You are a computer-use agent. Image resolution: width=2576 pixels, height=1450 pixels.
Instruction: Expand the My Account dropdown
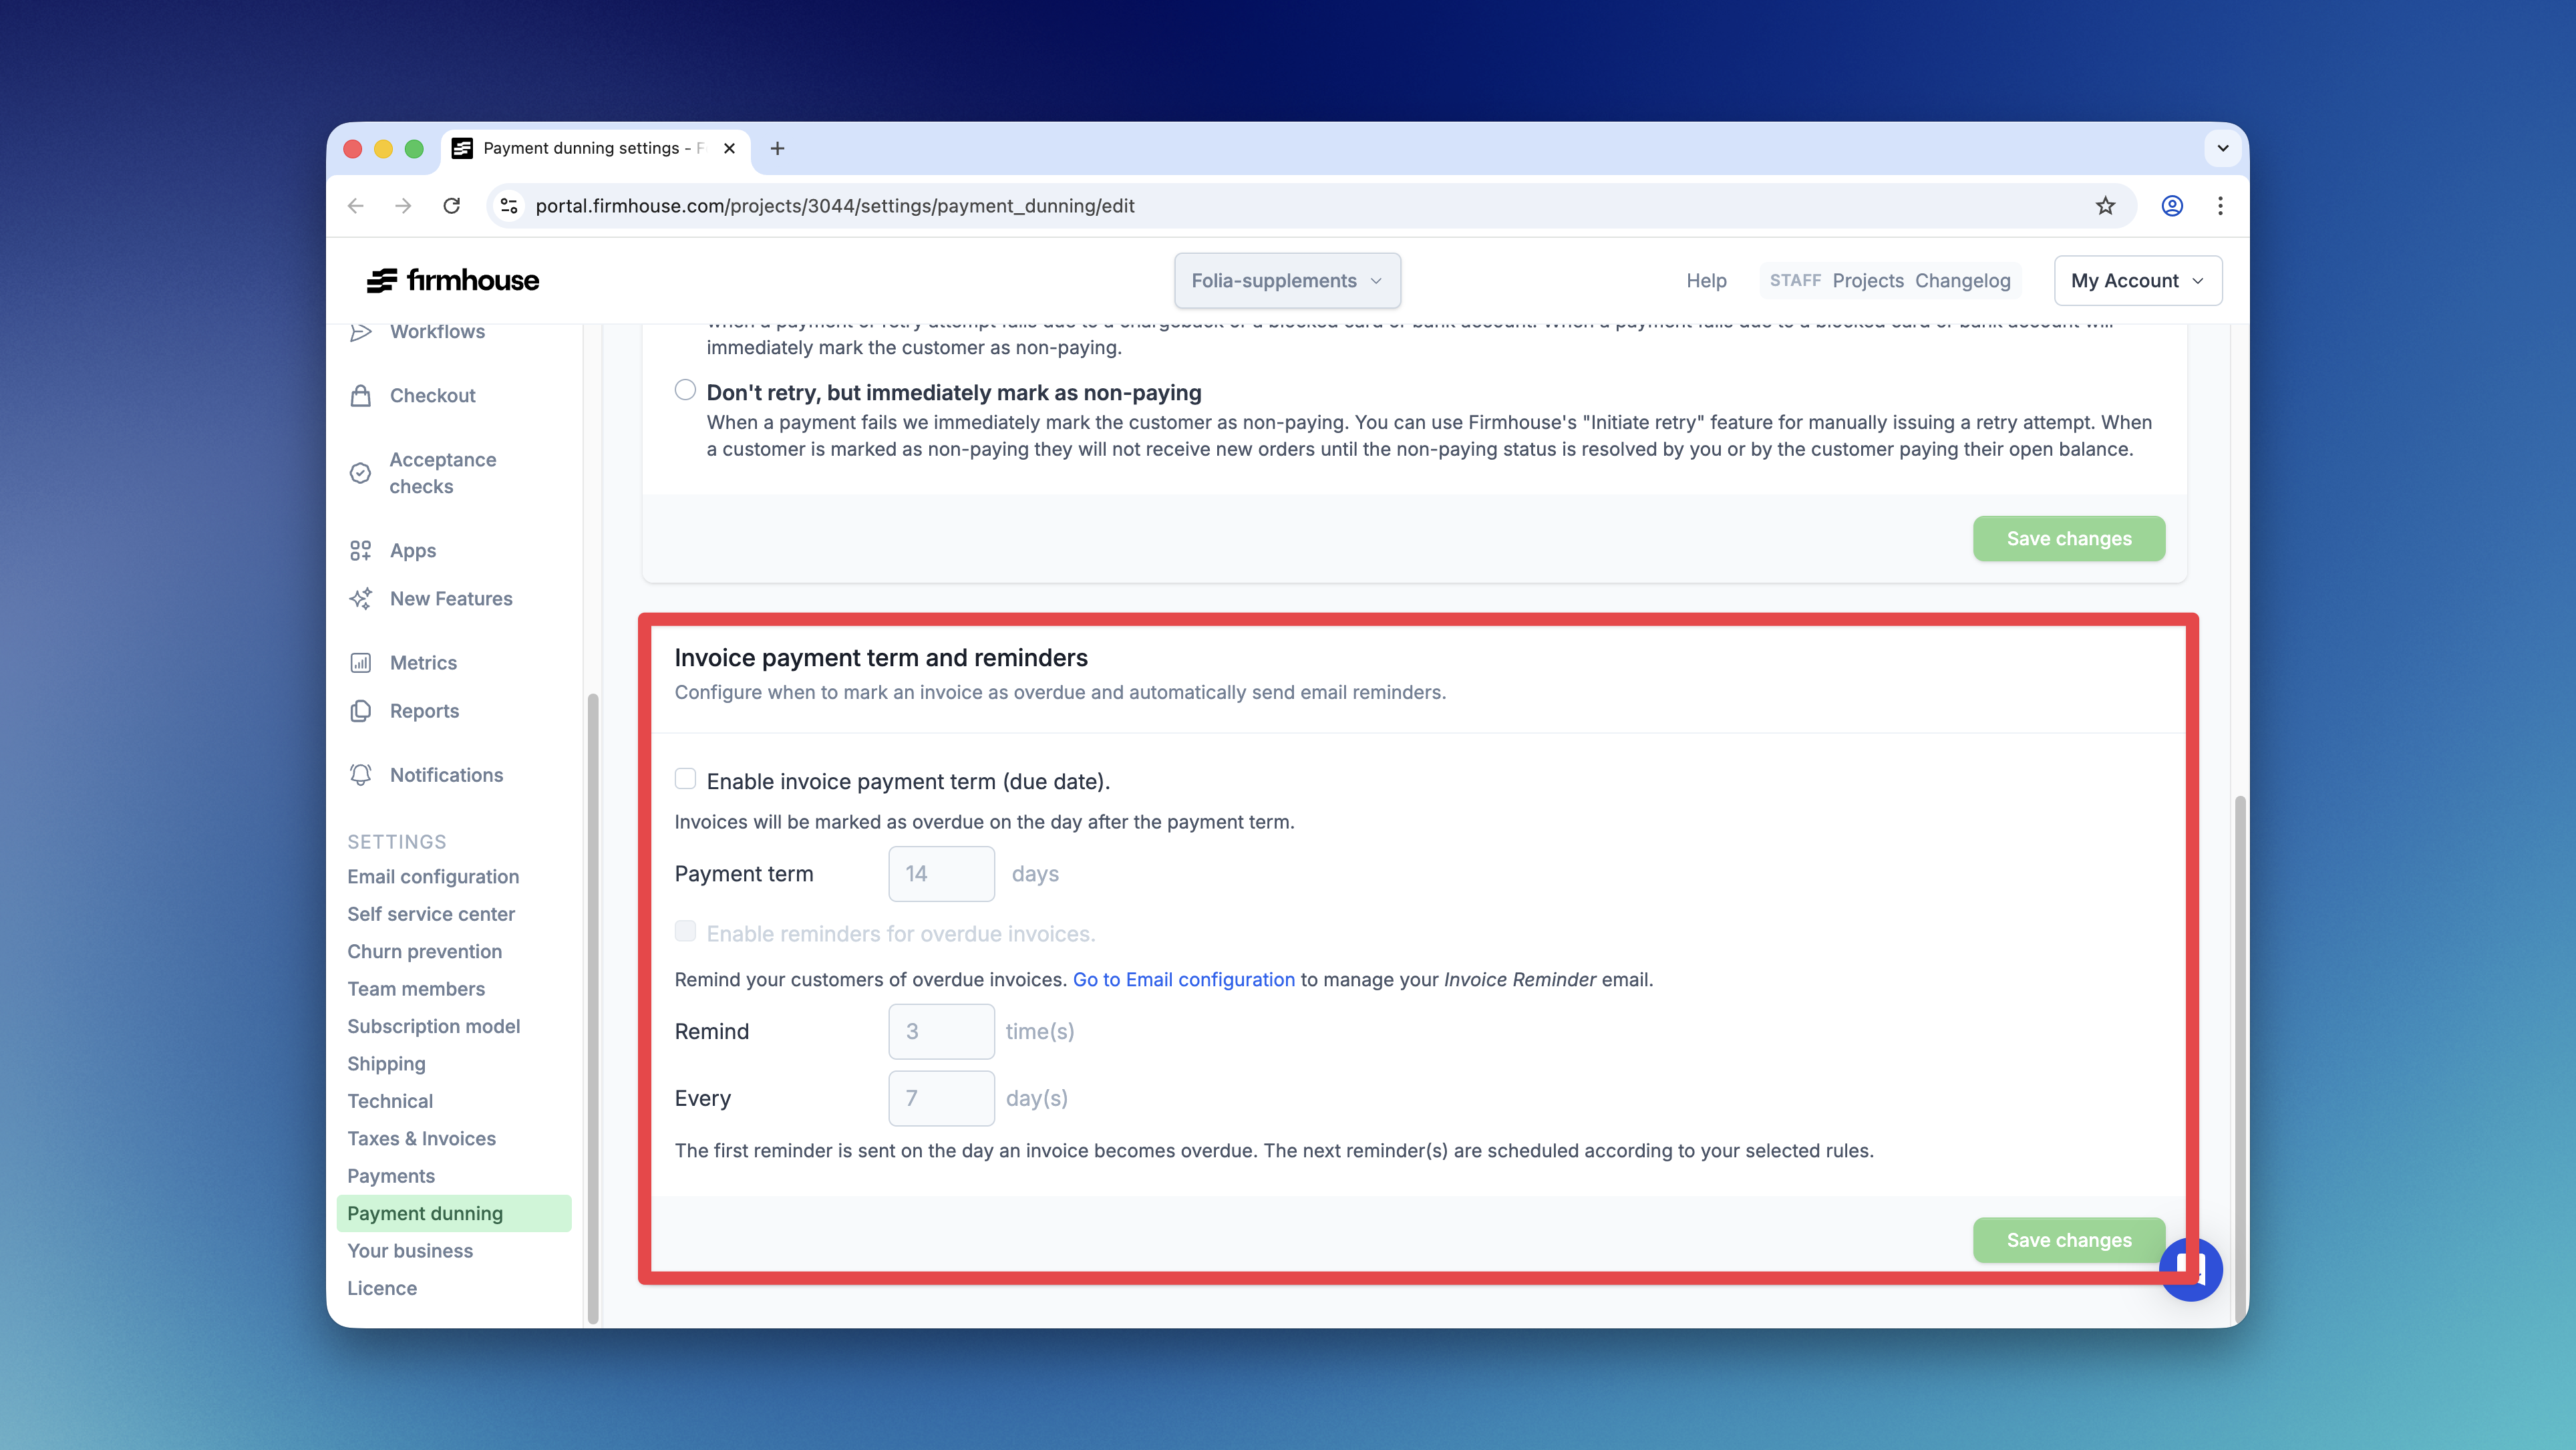click(2137, 280)
